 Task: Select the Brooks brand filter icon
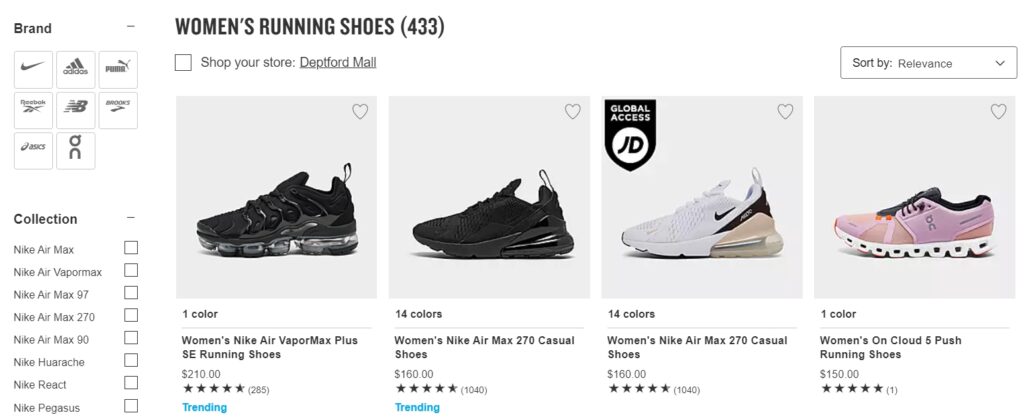118,110
